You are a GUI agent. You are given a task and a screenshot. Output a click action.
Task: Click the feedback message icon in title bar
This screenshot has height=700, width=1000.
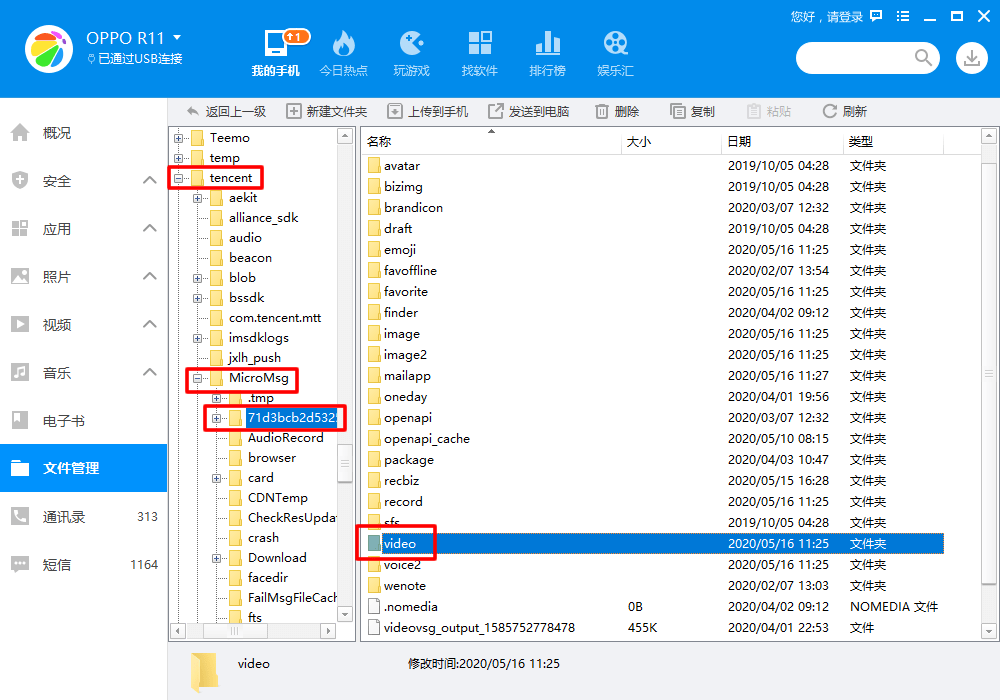(x=876, y=16)
